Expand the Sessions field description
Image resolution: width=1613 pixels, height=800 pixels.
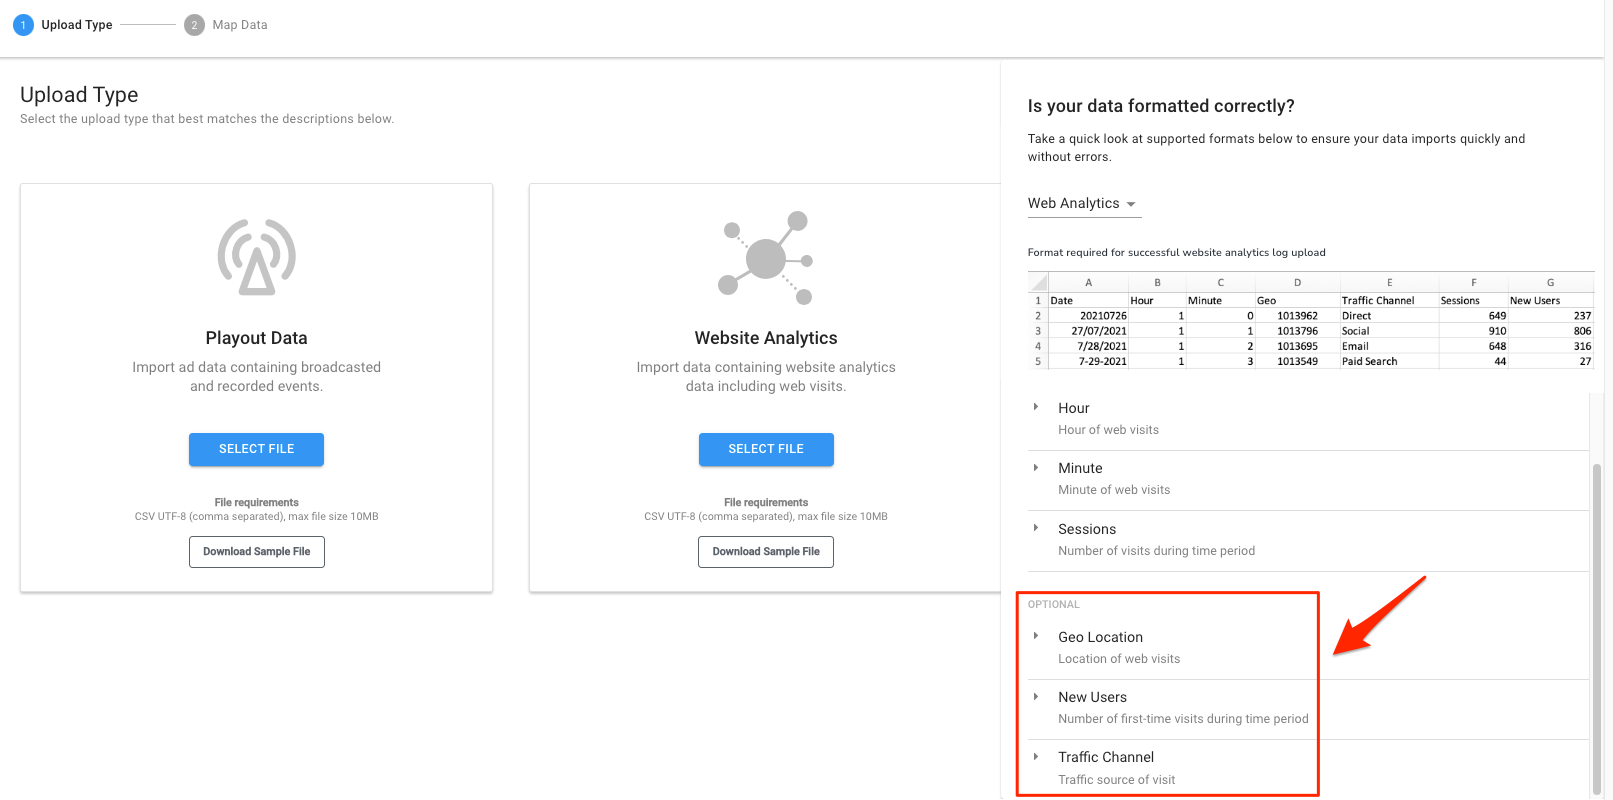1036,528
